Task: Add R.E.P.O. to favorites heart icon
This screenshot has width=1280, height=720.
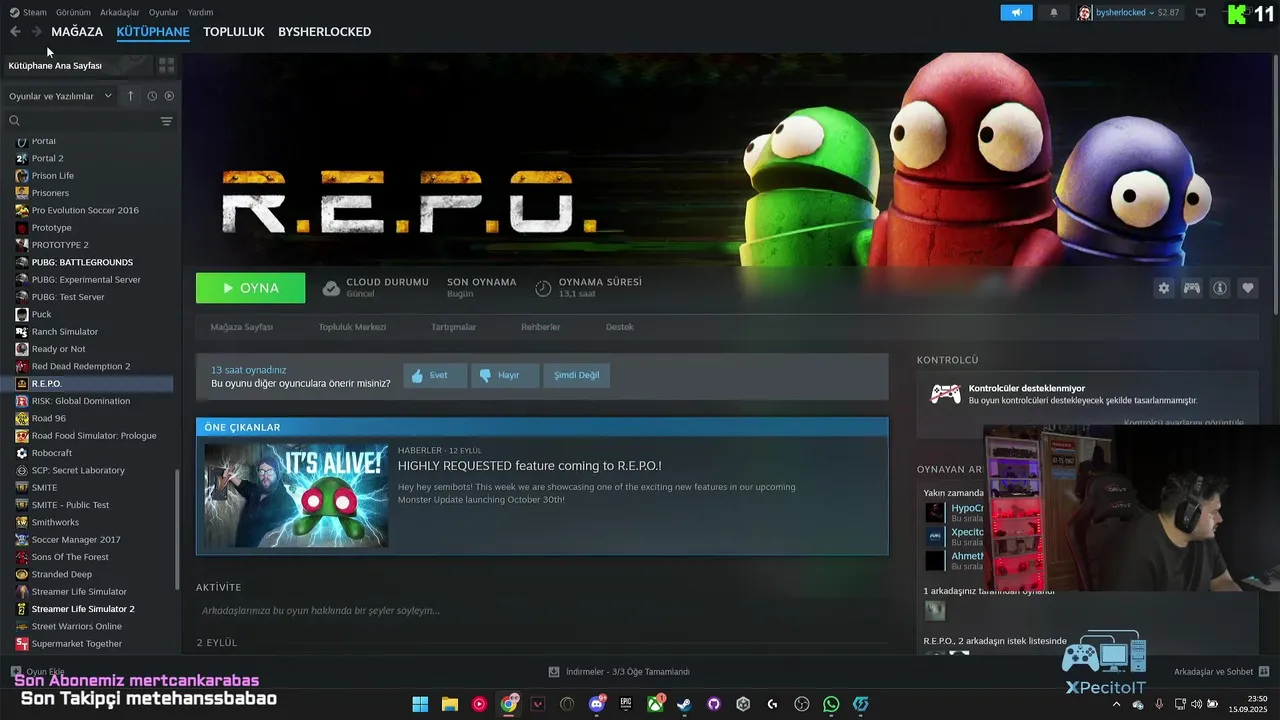Action: 1248,288
